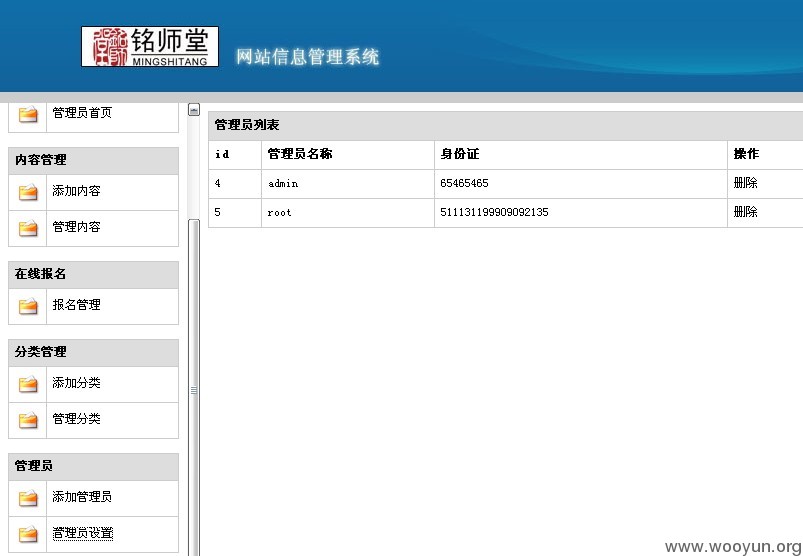Image resolution: width=803 pixels, height=556 pixels.
Task: Collapse the 在线报名 section header
Action: click(93, 274)
